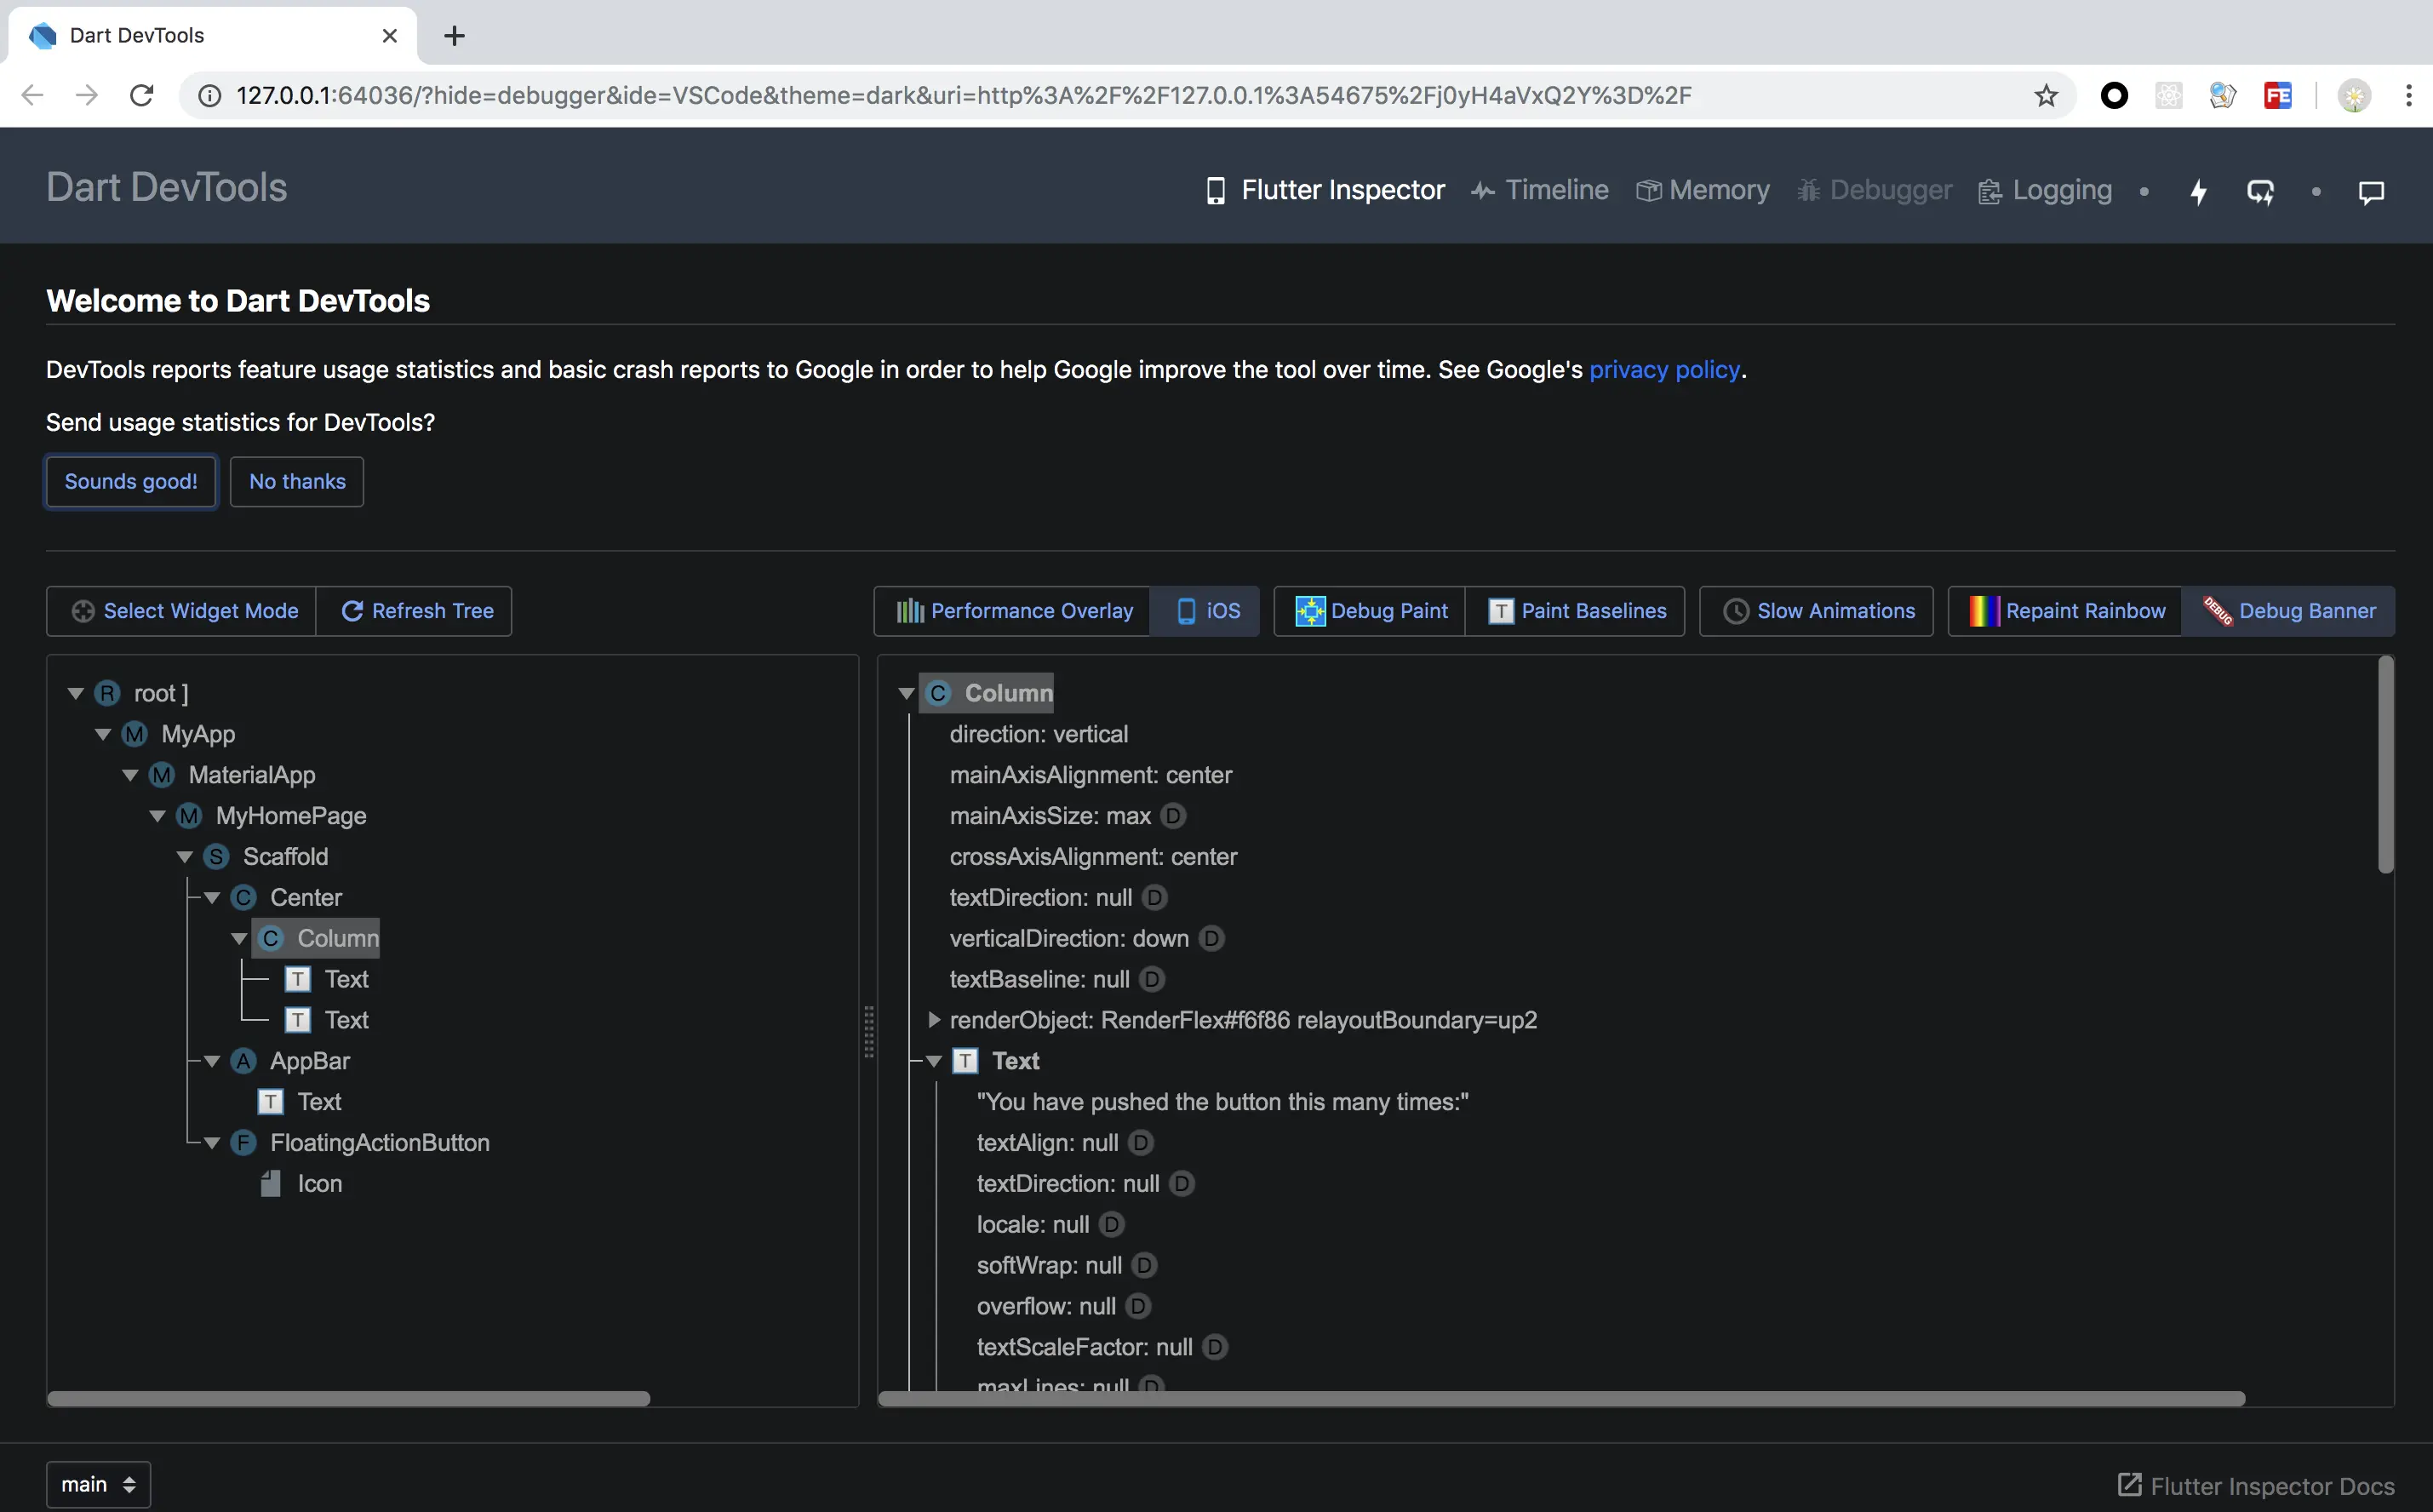Click the details panel horizontal scrollbar
This screenshot has width=2433, height=1512.
(x=1560, y=1399)
